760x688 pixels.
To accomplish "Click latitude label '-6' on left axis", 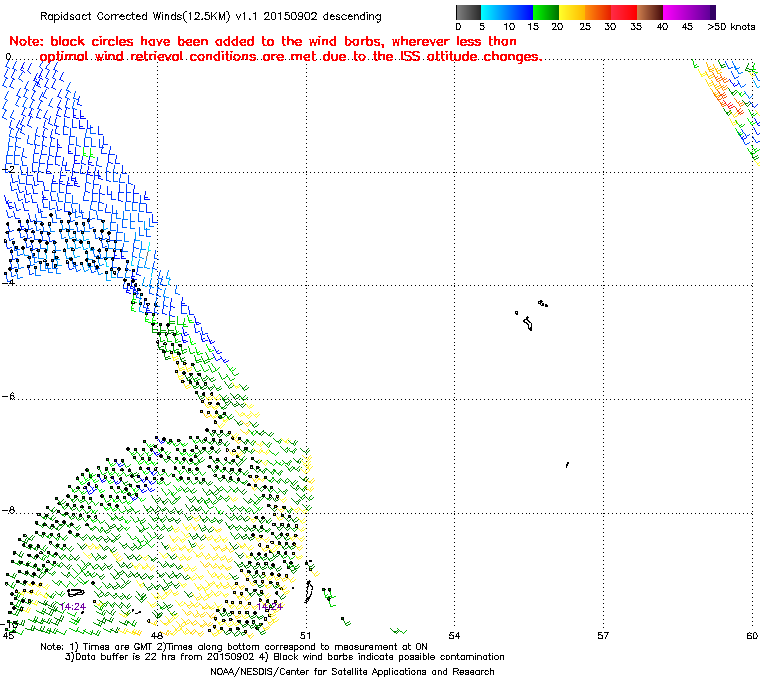I will coord(8,396).
